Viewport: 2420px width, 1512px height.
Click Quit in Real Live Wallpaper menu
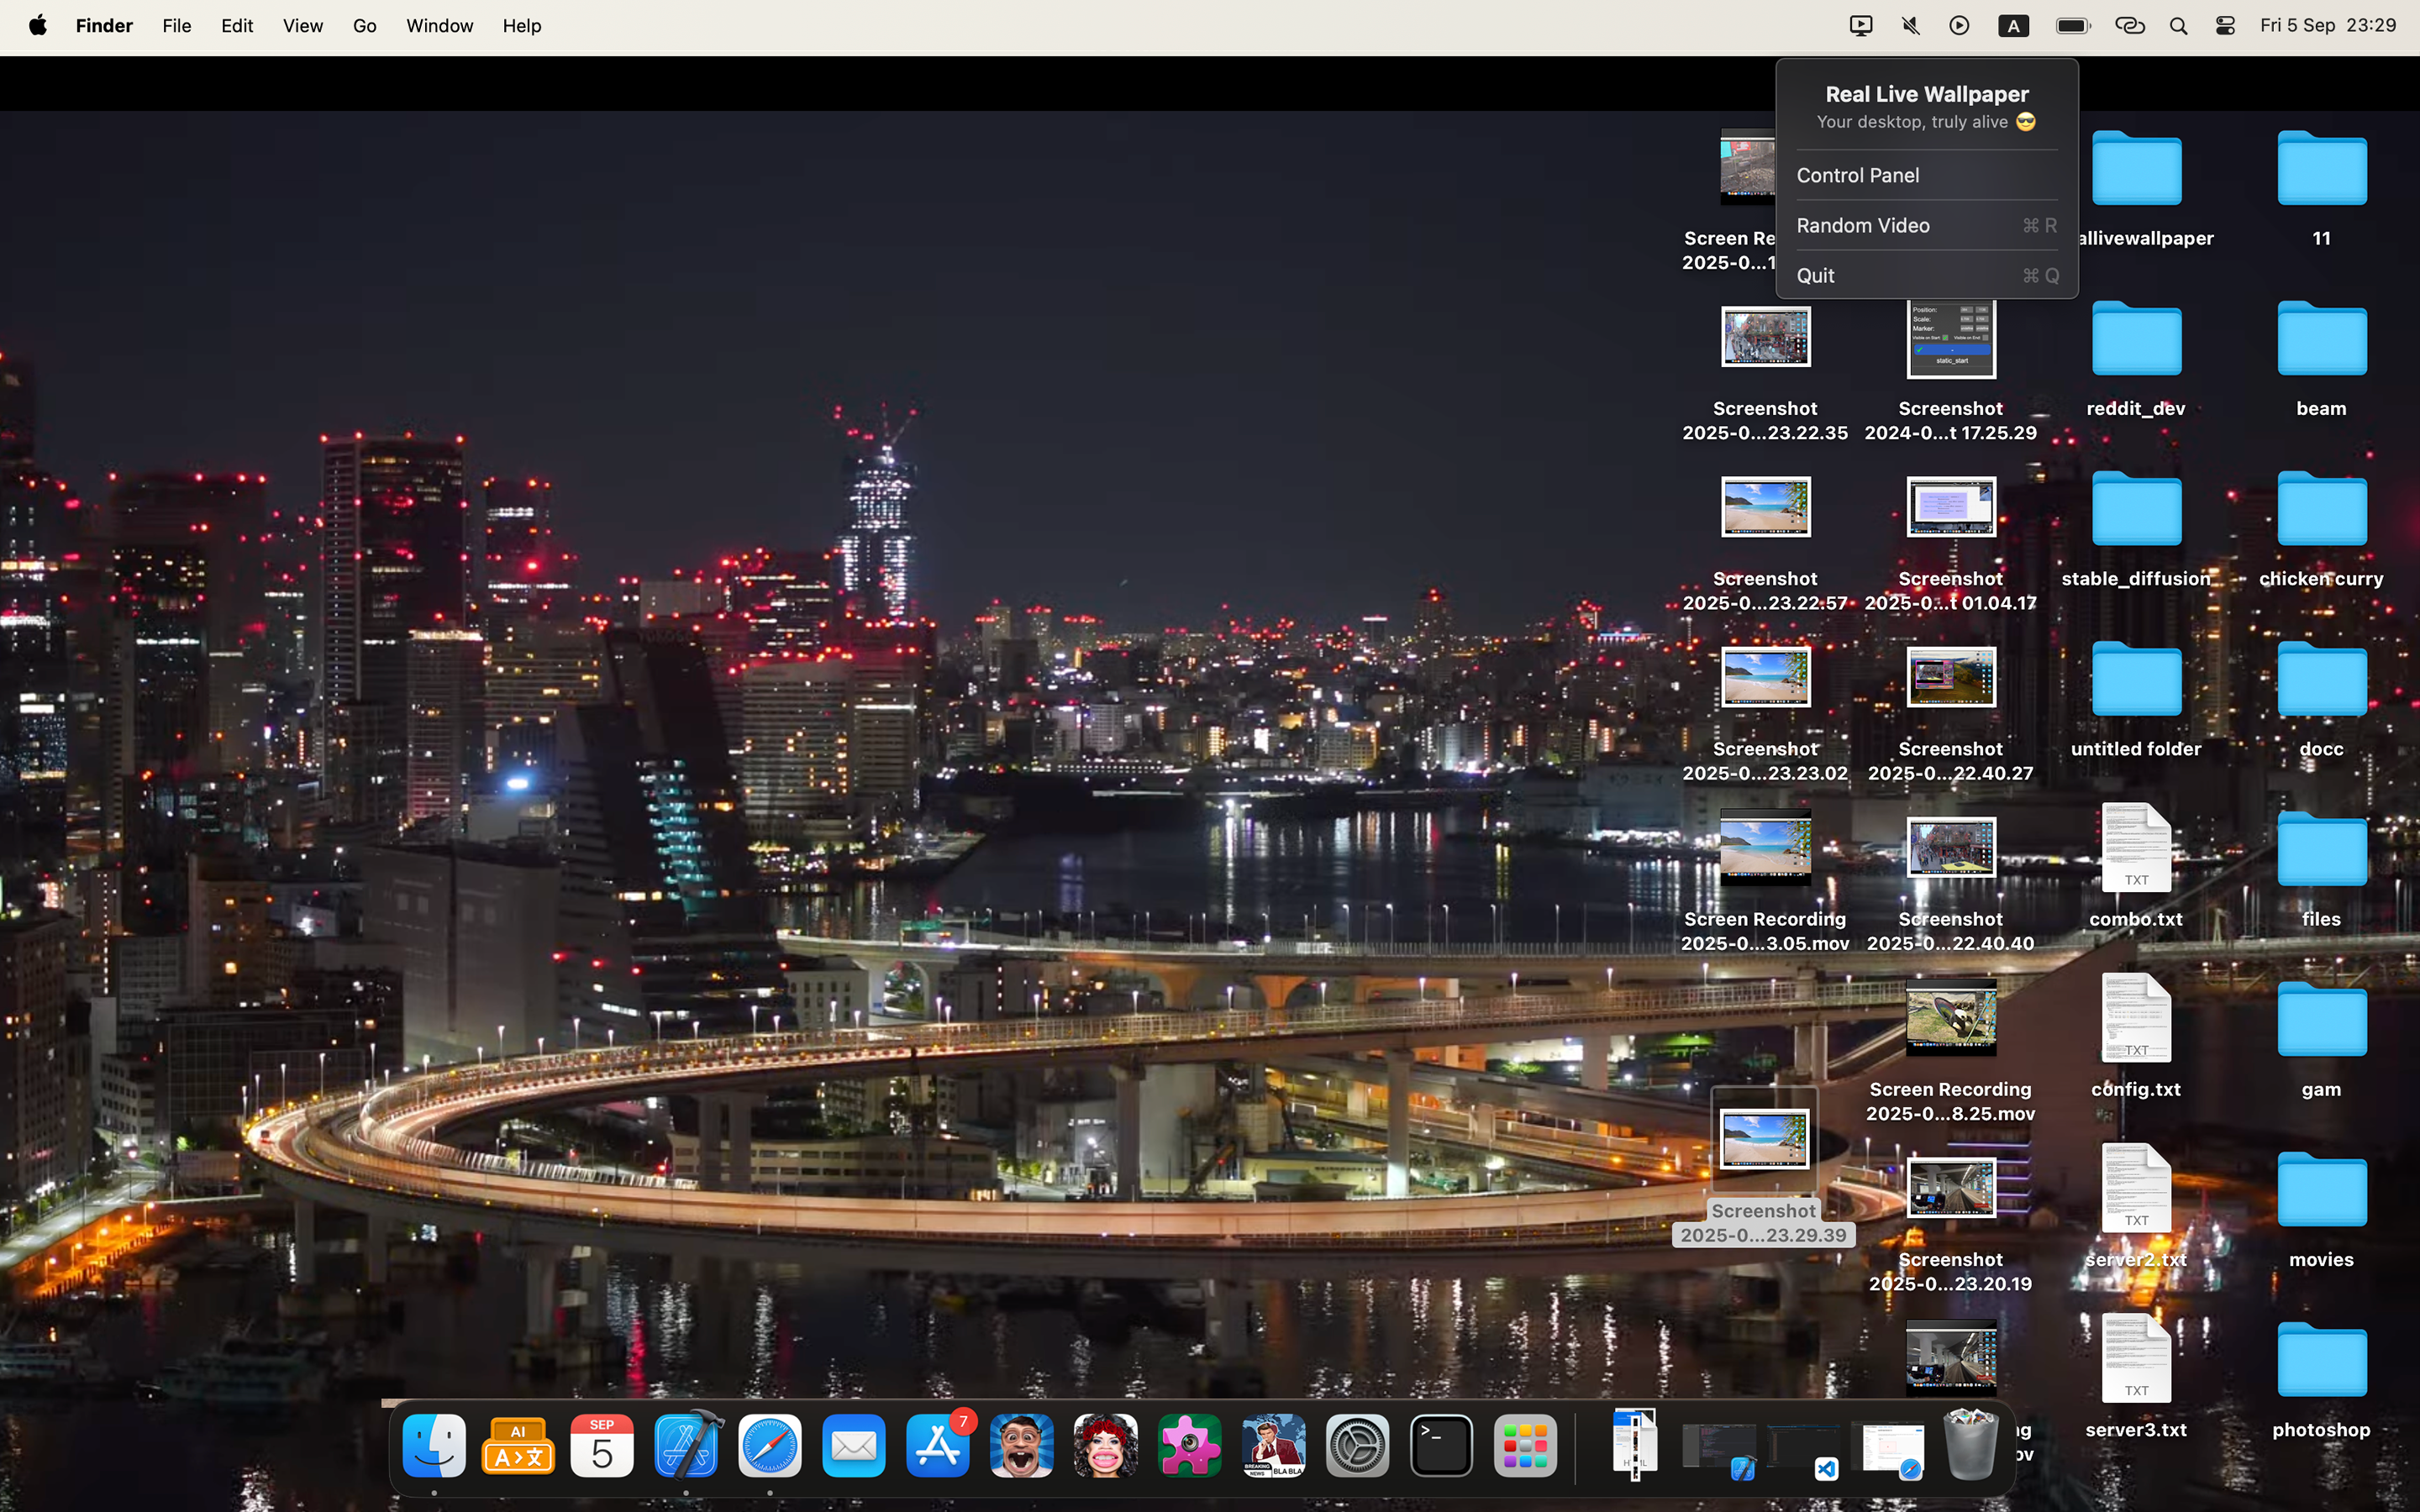pyautogui.click(x=1815, y=275)
